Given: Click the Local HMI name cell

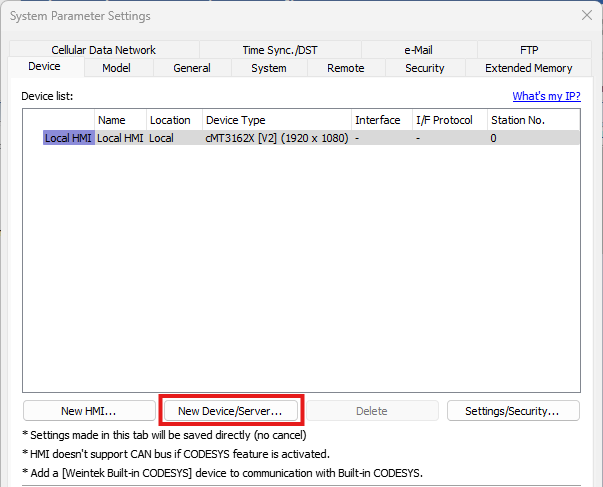Looking at the screenshot, I should tap(120, 138).
